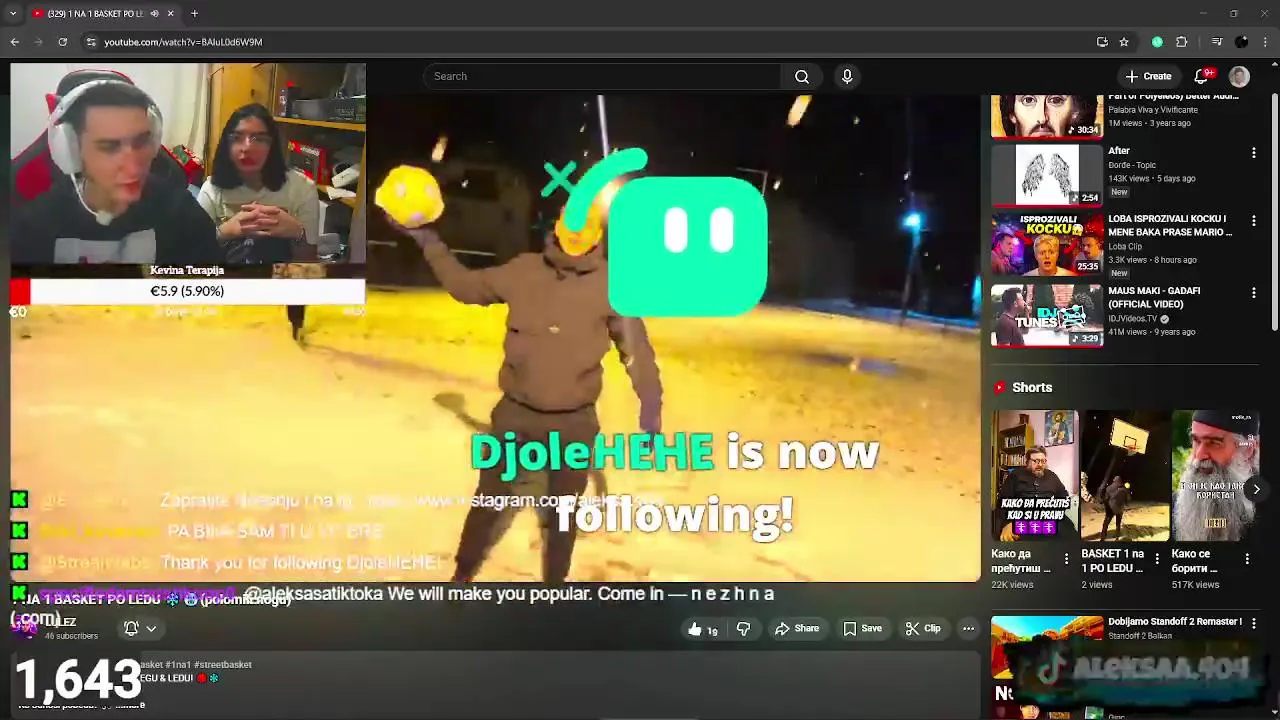
Task: Like the video with thumbs up
Action: pos(703,629)
